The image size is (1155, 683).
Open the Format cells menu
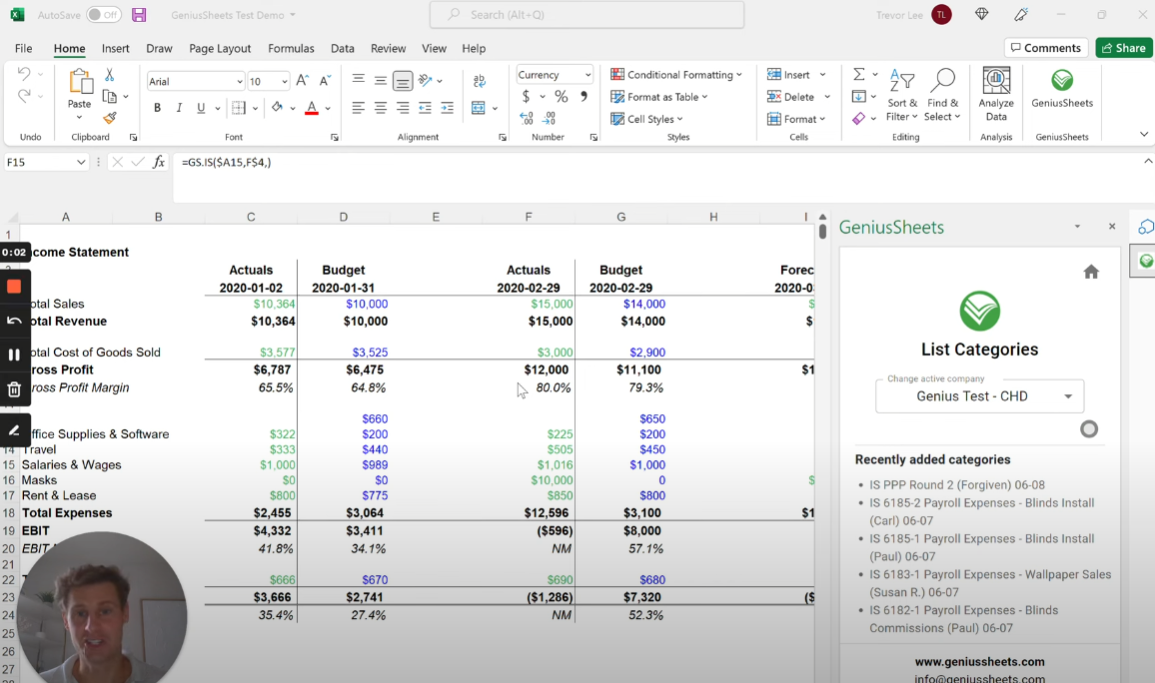pyautogui.click(x=796, y=119)
